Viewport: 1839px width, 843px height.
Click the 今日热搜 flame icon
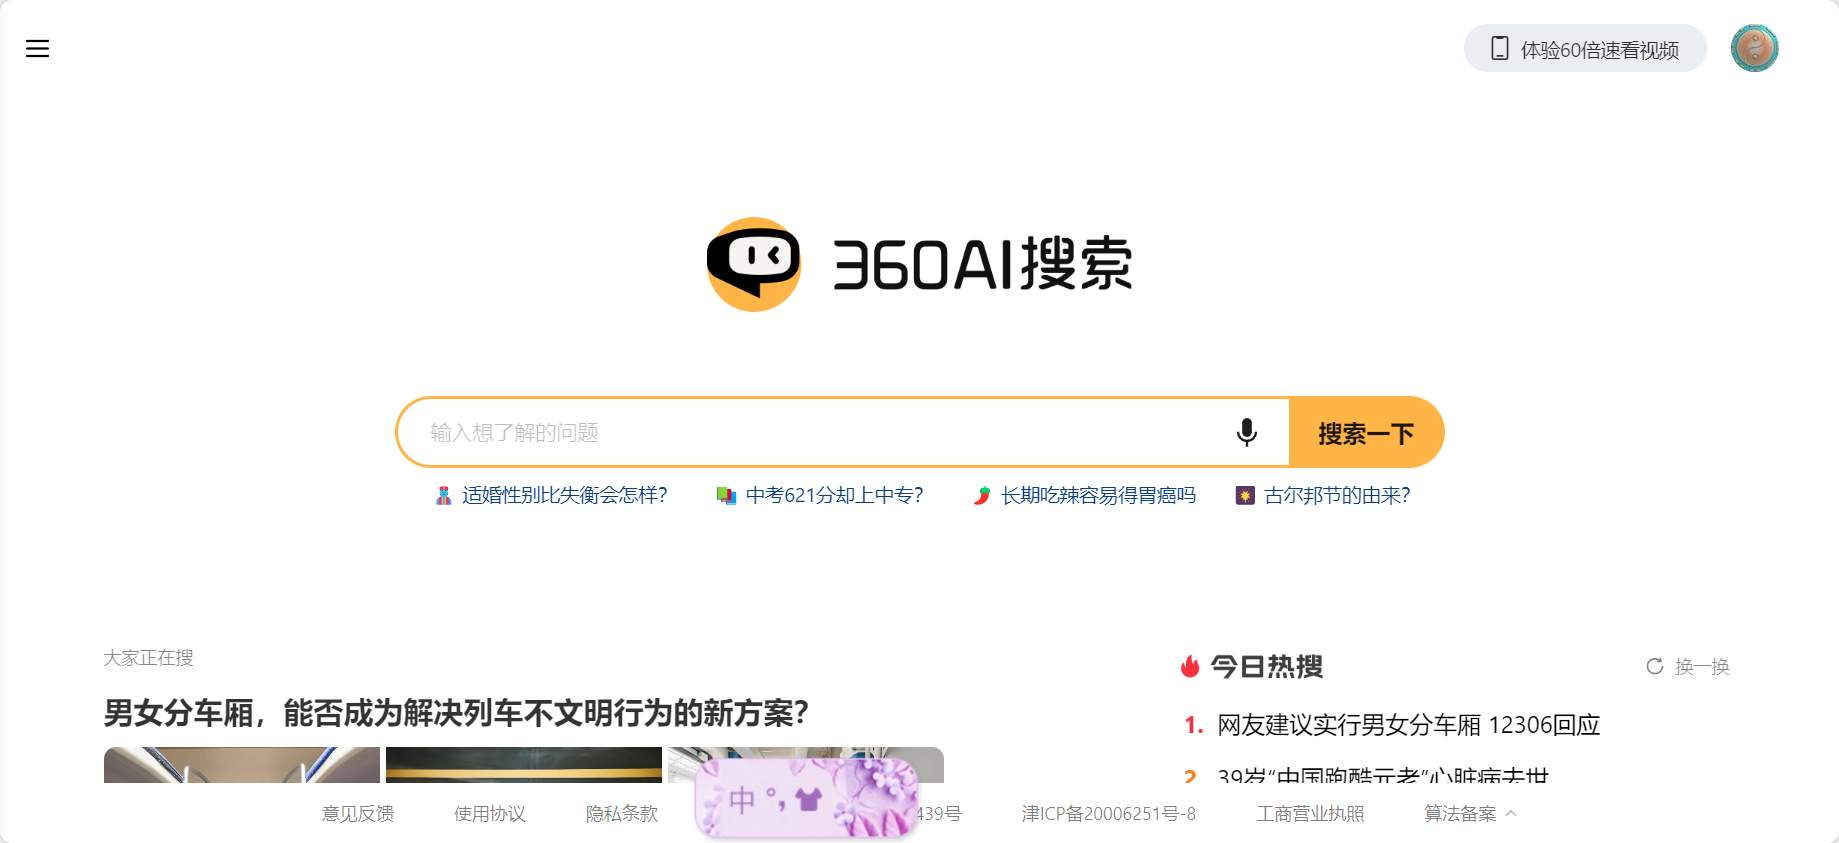(1190, 666)
